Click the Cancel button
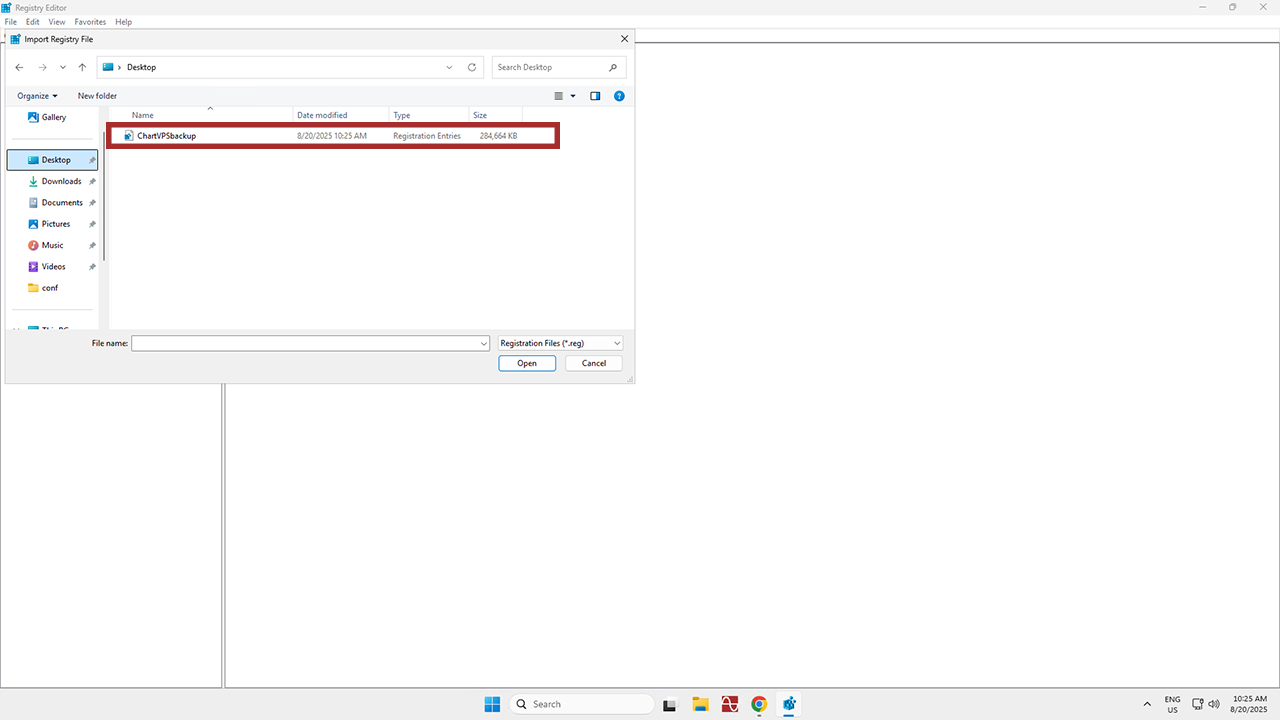1280x720 pixels. click(x=594, y=363)
